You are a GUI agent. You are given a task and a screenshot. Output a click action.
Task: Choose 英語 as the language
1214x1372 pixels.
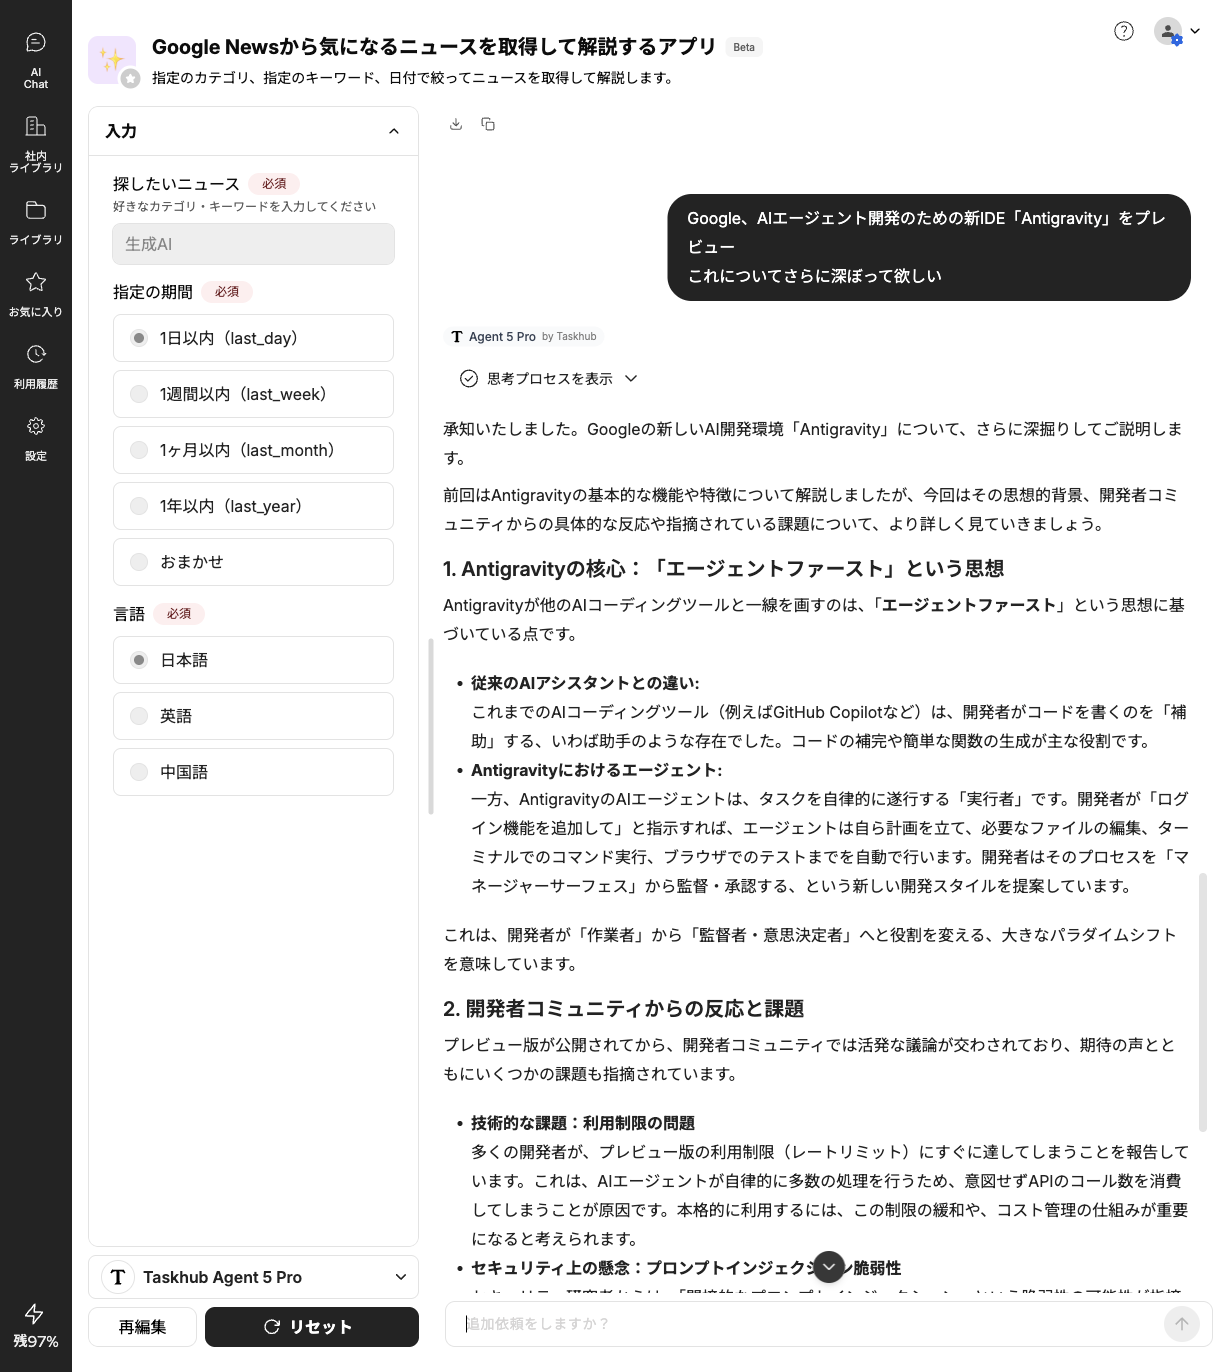point(253,716)
